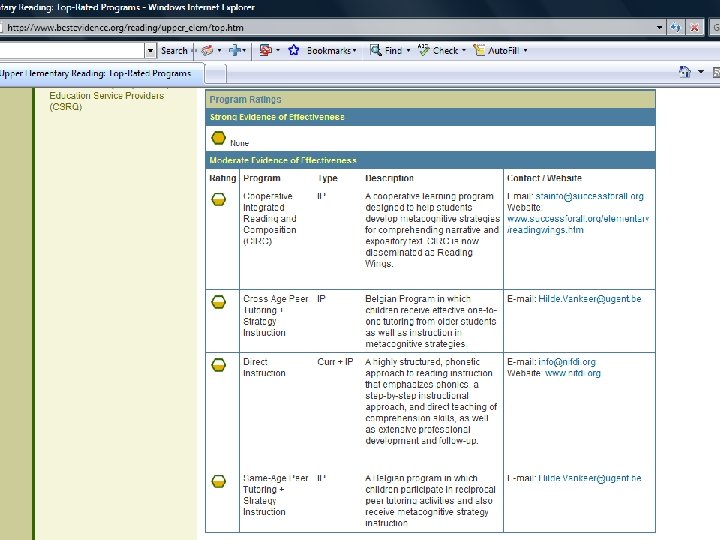Click the Bookmarks star icon
Image resolution: width=720 pixels, height=540 pixels.
(294, 50)
